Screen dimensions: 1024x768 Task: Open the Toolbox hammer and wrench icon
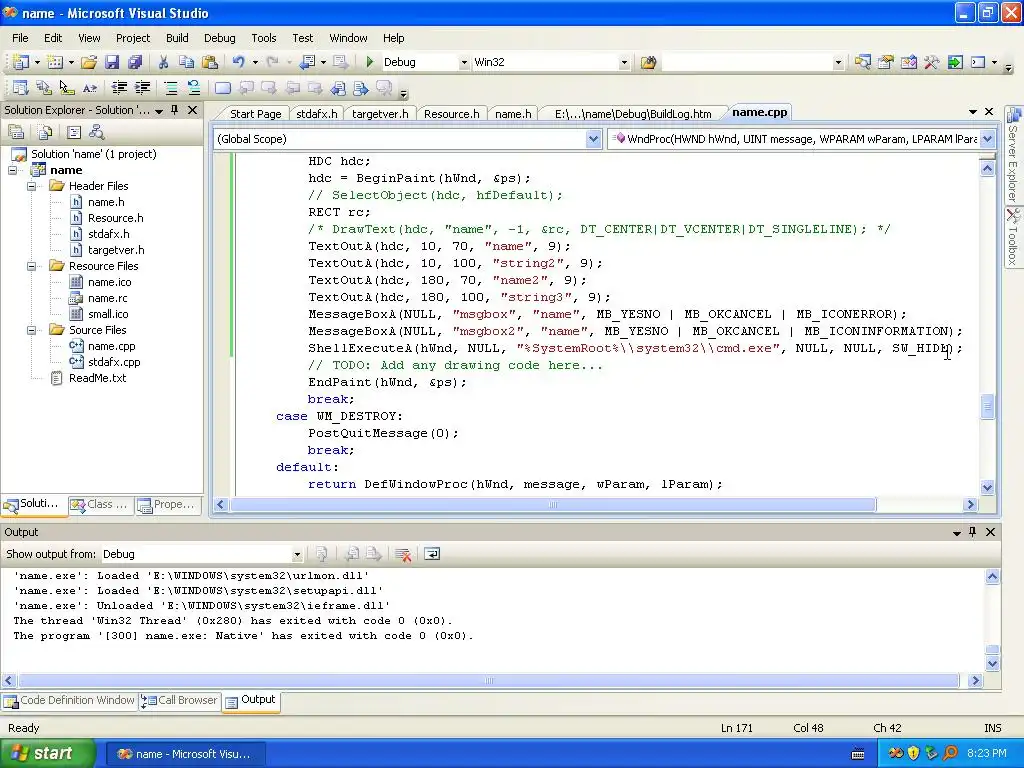pyautogui.click(x=932, y=62)
